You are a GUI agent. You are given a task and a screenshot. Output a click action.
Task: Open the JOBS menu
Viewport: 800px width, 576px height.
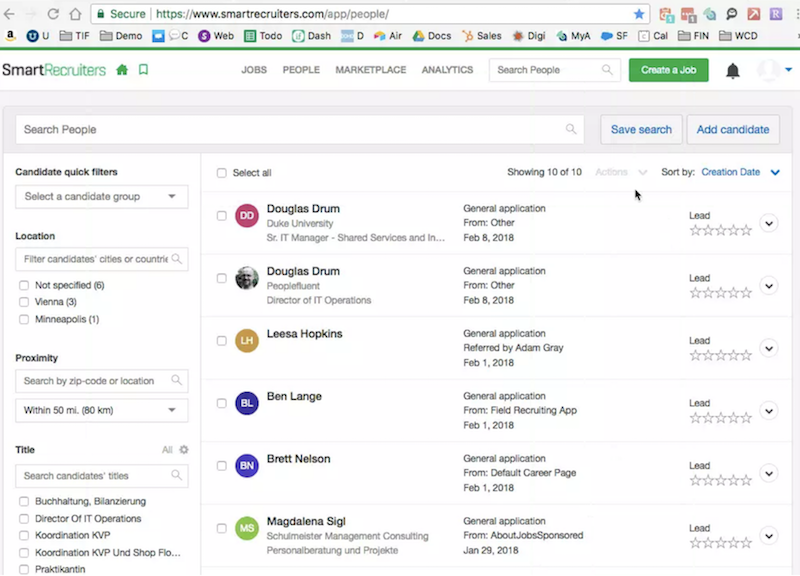pos(254,70)
